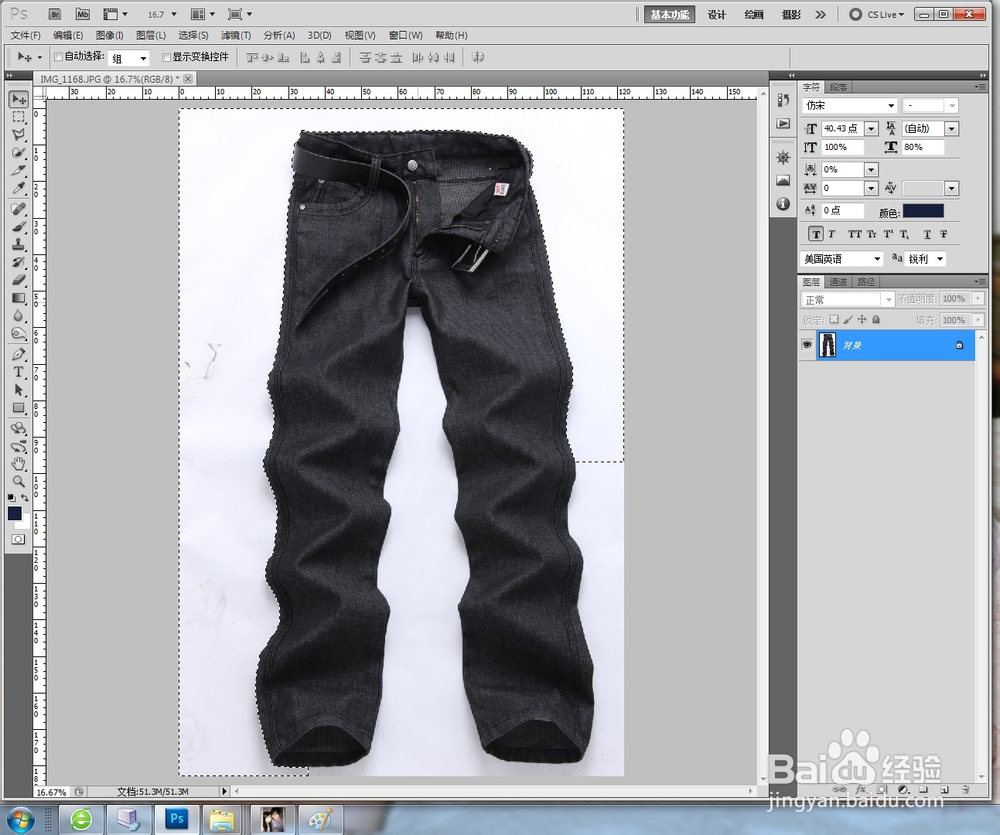Toggle faux bold text style
Viewport: 1000px width, 835px height.
coord(815,234)
